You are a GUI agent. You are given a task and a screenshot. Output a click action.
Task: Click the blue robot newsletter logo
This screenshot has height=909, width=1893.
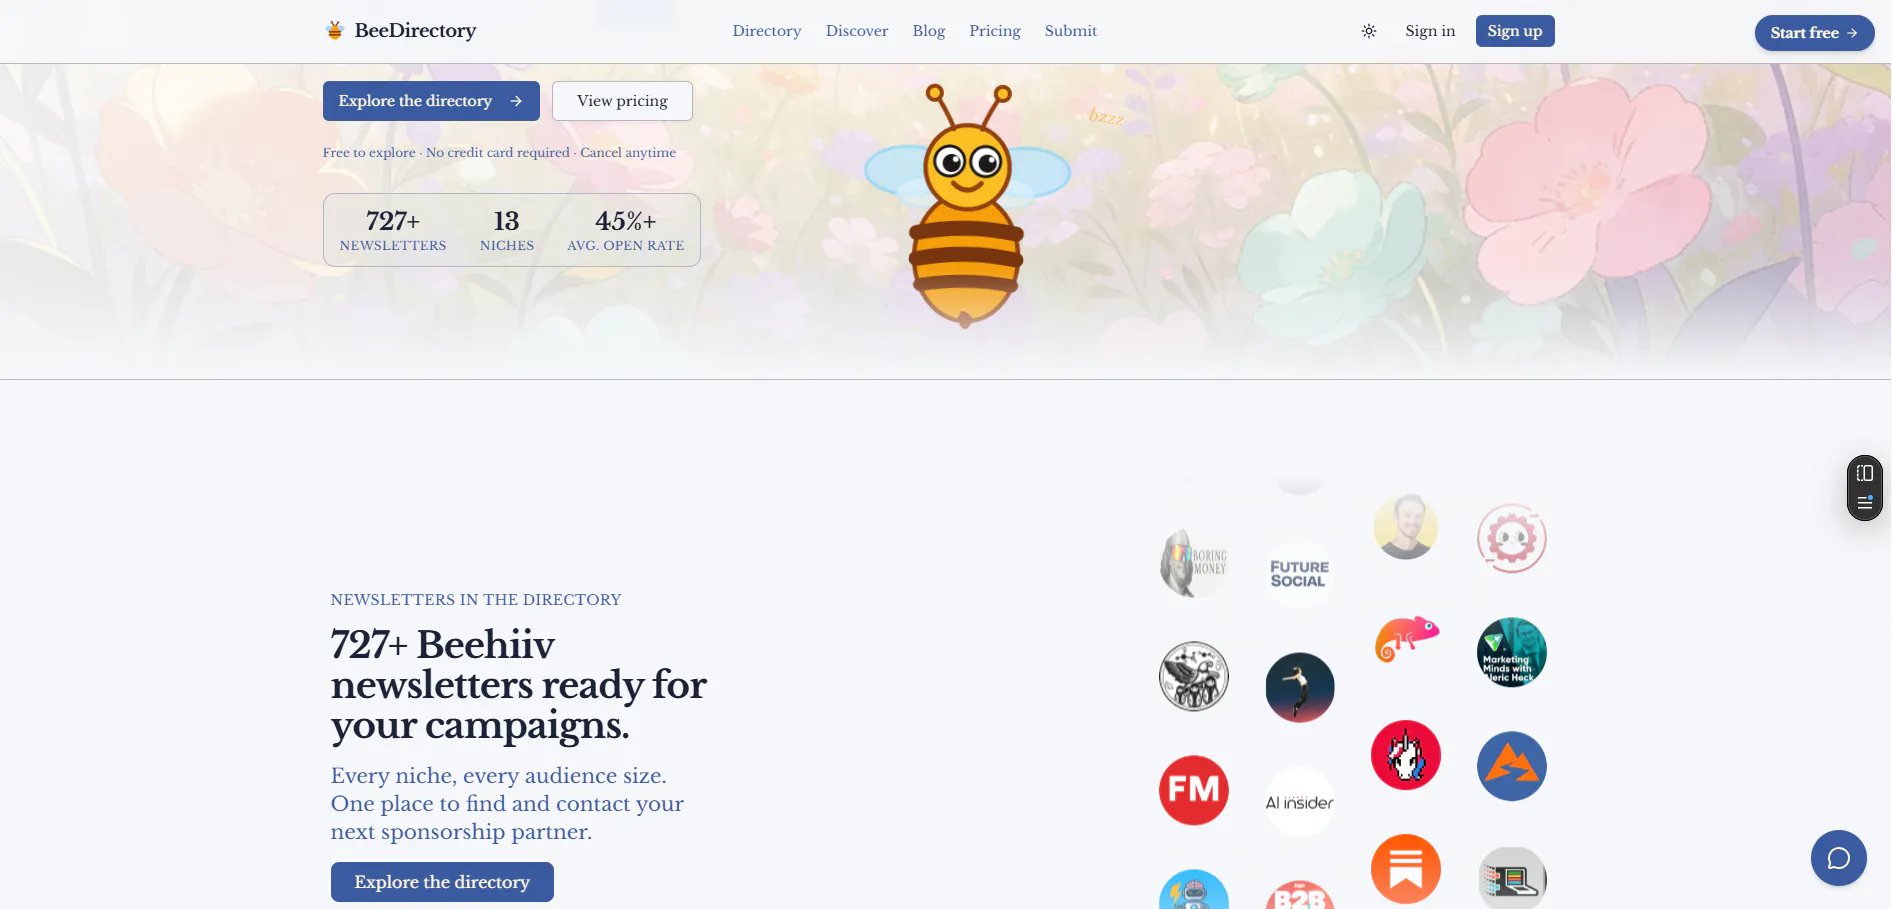click(1194, 889)
